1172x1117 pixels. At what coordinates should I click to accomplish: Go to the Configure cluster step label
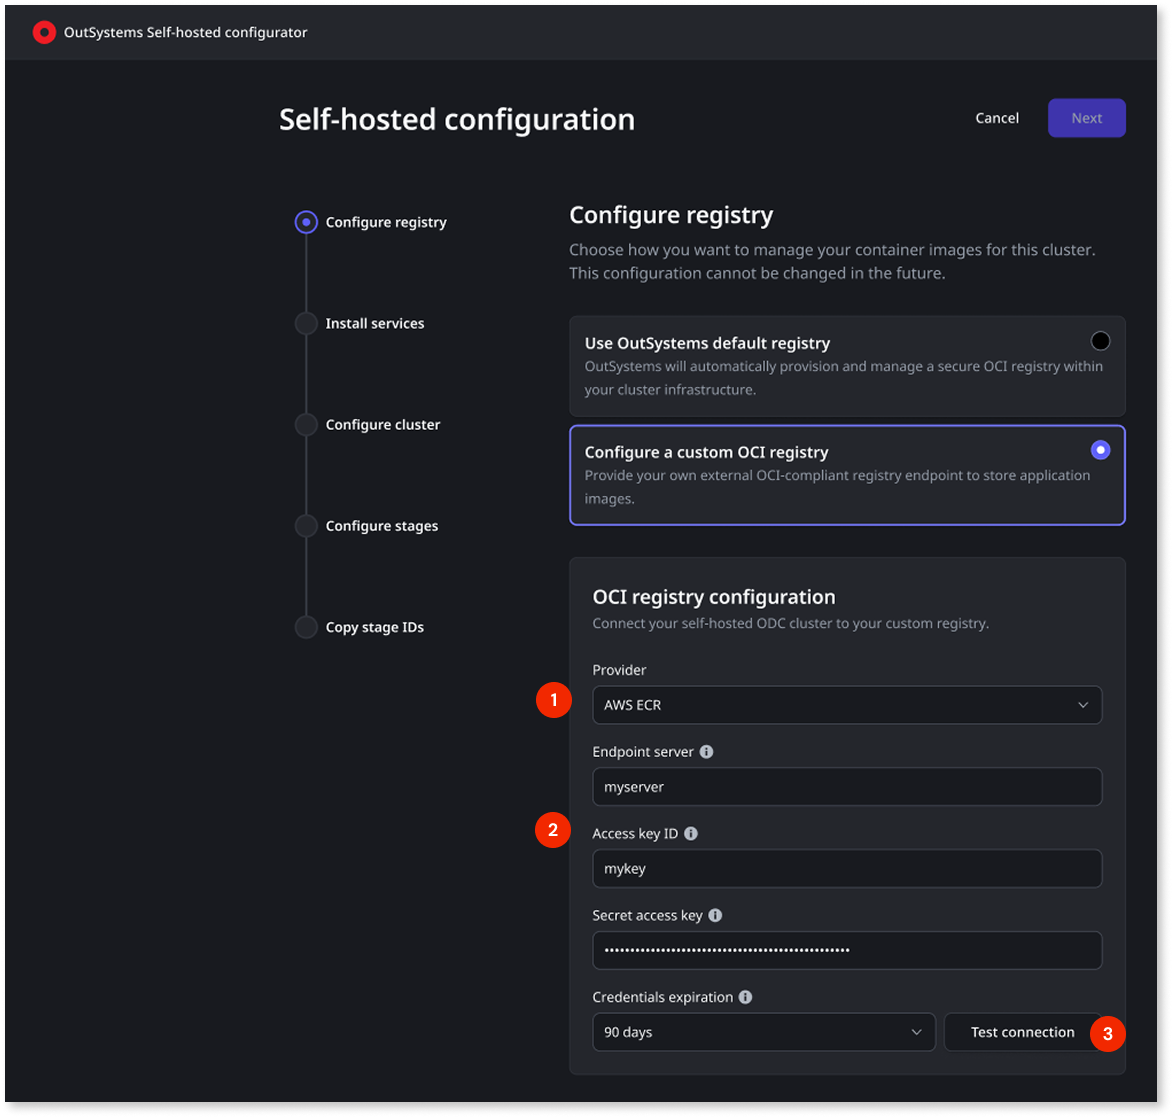click(x=383, y=425)
